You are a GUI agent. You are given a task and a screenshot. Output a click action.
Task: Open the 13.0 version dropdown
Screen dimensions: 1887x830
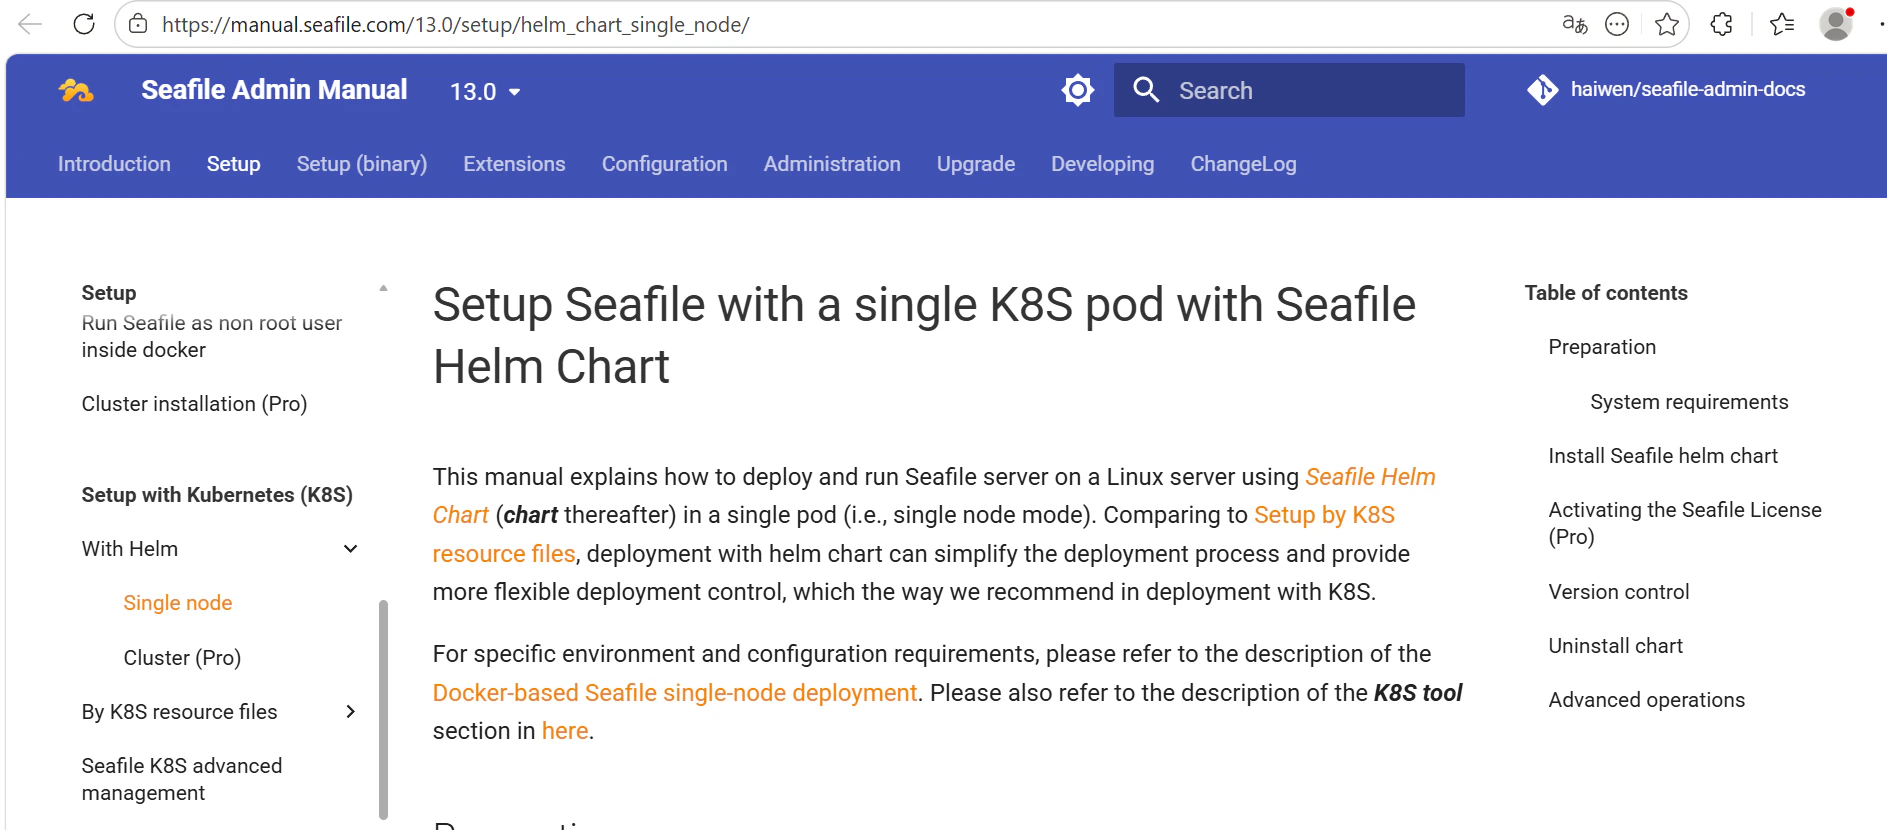pyautogui.click(x=485, y=92)
